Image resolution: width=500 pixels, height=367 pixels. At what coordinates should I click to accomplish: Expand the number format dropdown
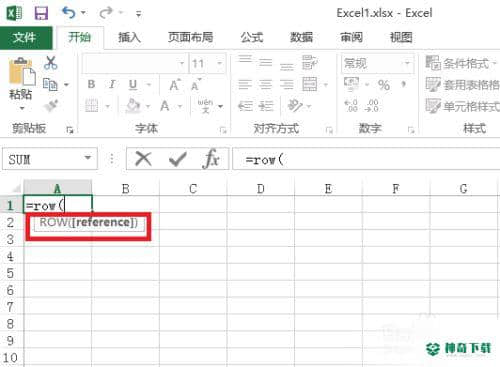[x=407, y=63]
